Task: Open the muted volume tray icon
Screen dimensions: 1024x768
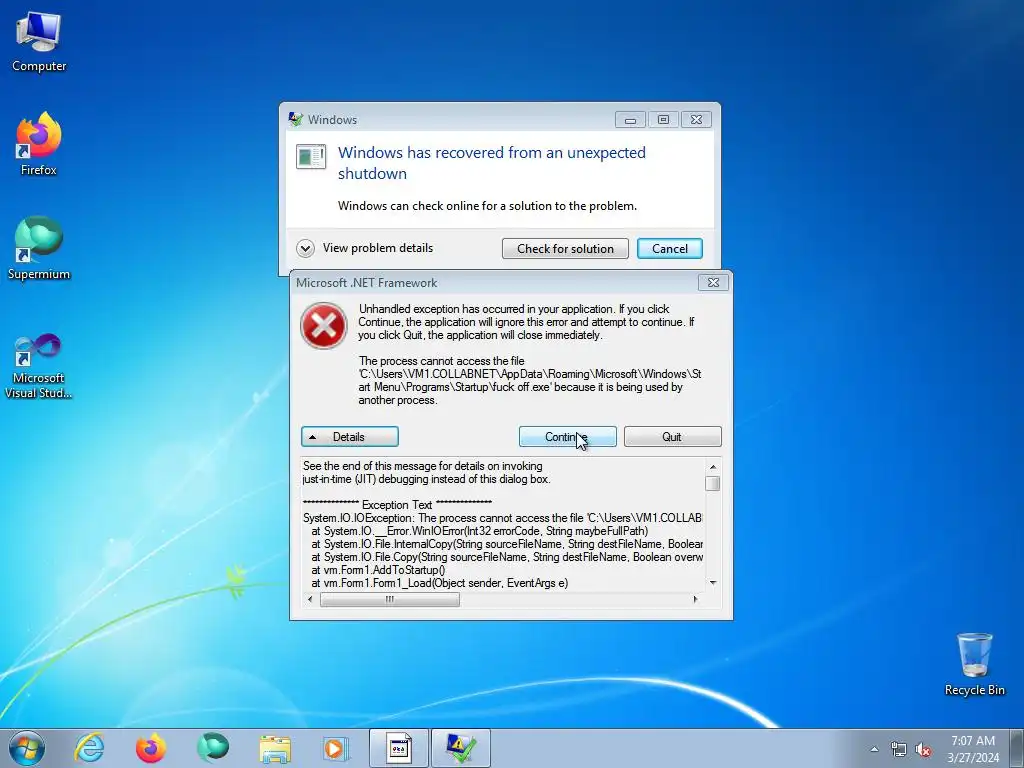Action: (923, 750)
